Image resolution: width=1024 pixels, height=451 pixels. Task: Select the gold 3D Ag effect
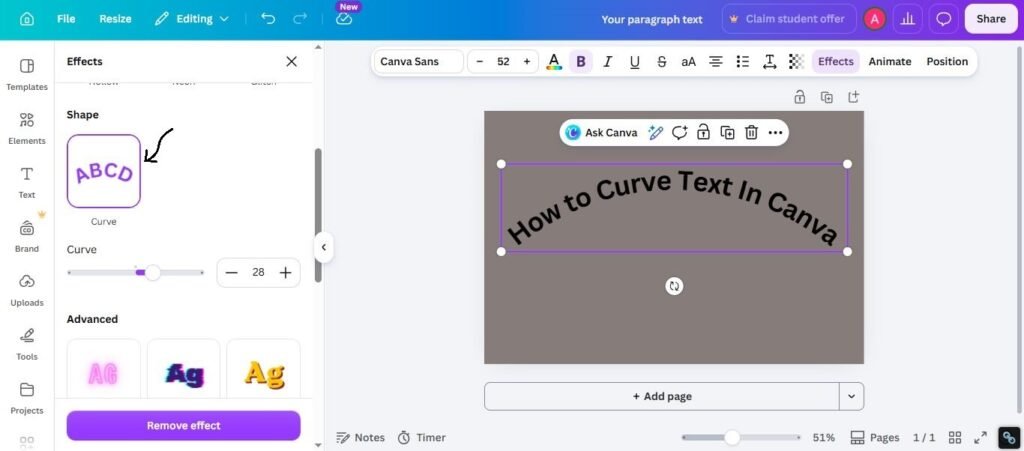click(264, 369)
